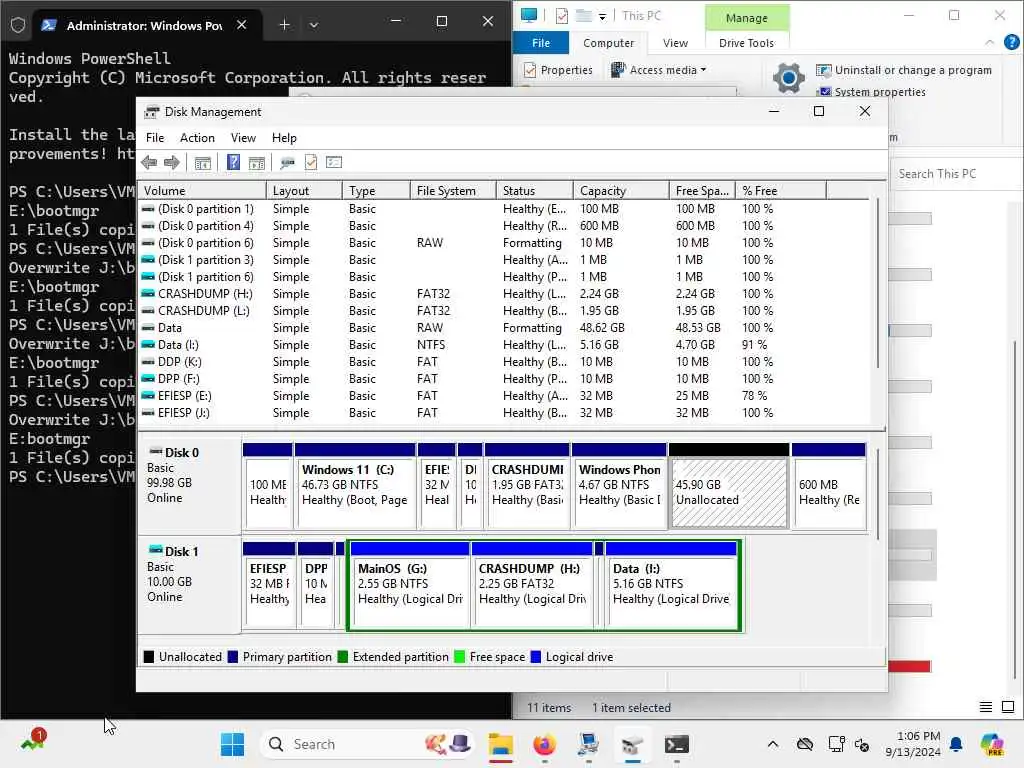Sort by Volume column header

coord(202,191)
